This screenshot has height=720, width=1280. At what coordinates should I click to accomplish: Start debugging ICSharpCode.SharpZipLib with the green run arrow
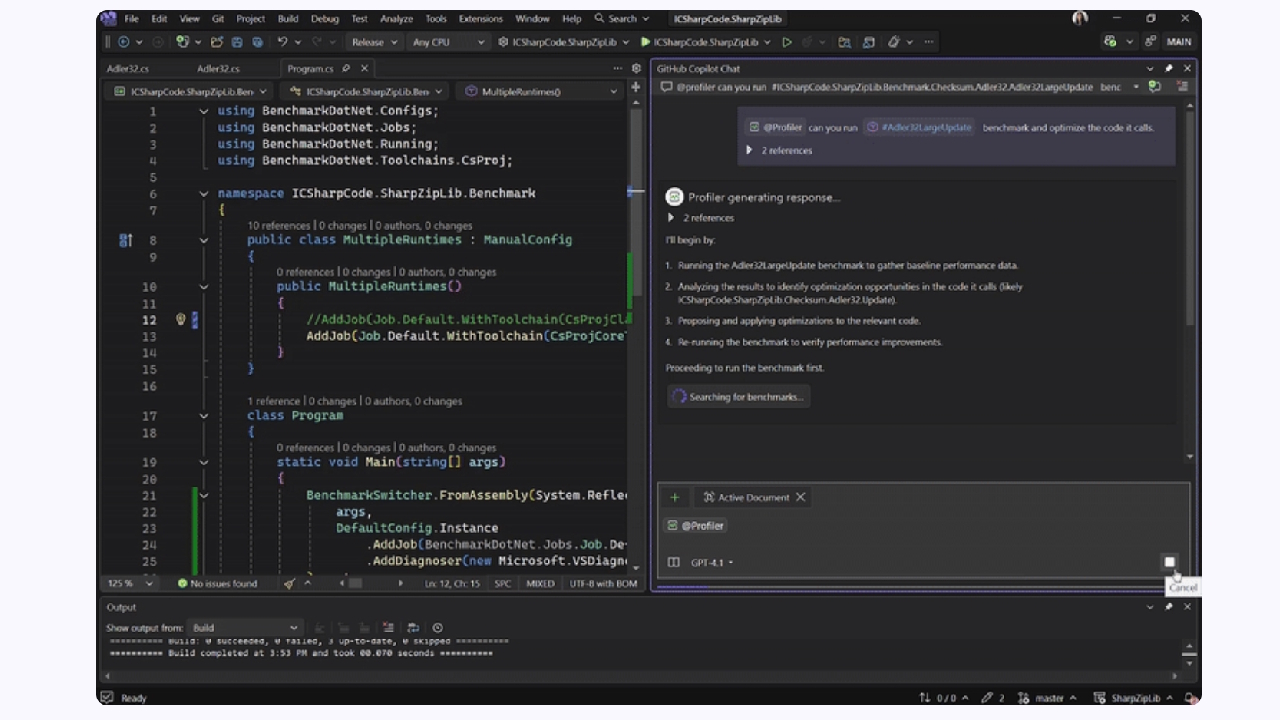pyautogui.click(x=645, y=42)
